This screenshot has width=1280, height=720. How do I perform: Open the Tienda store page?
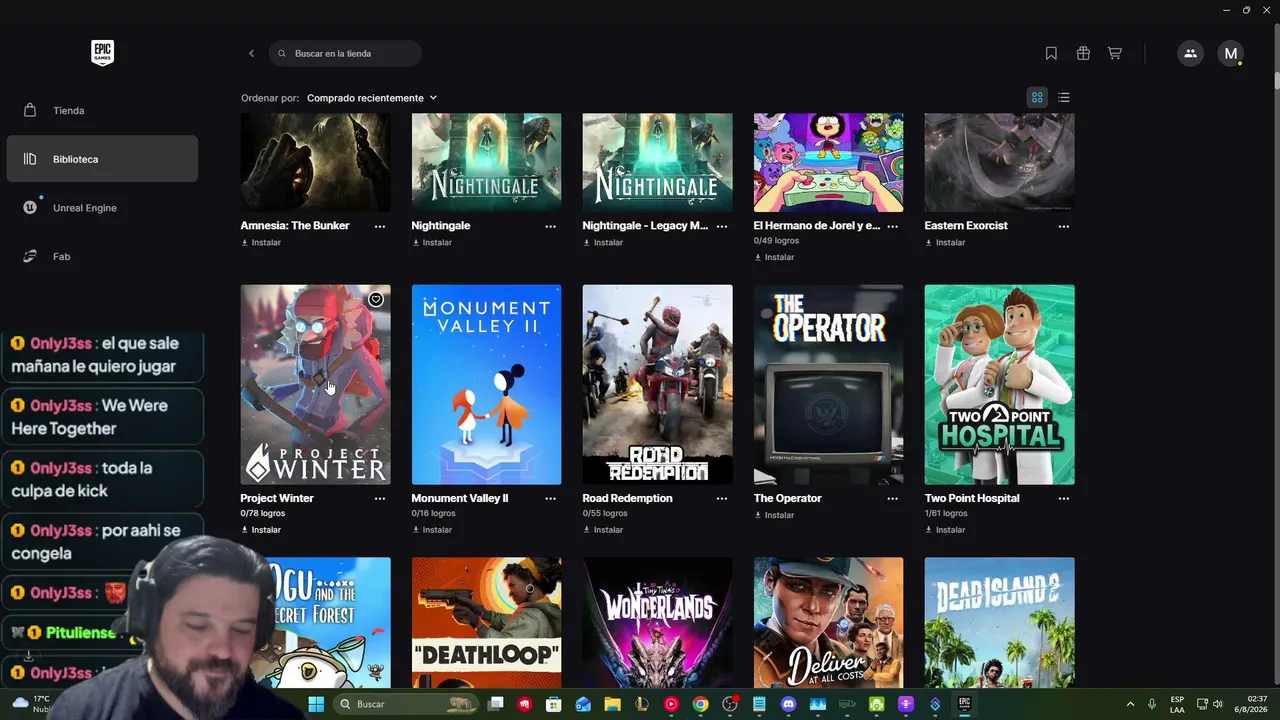102,110
